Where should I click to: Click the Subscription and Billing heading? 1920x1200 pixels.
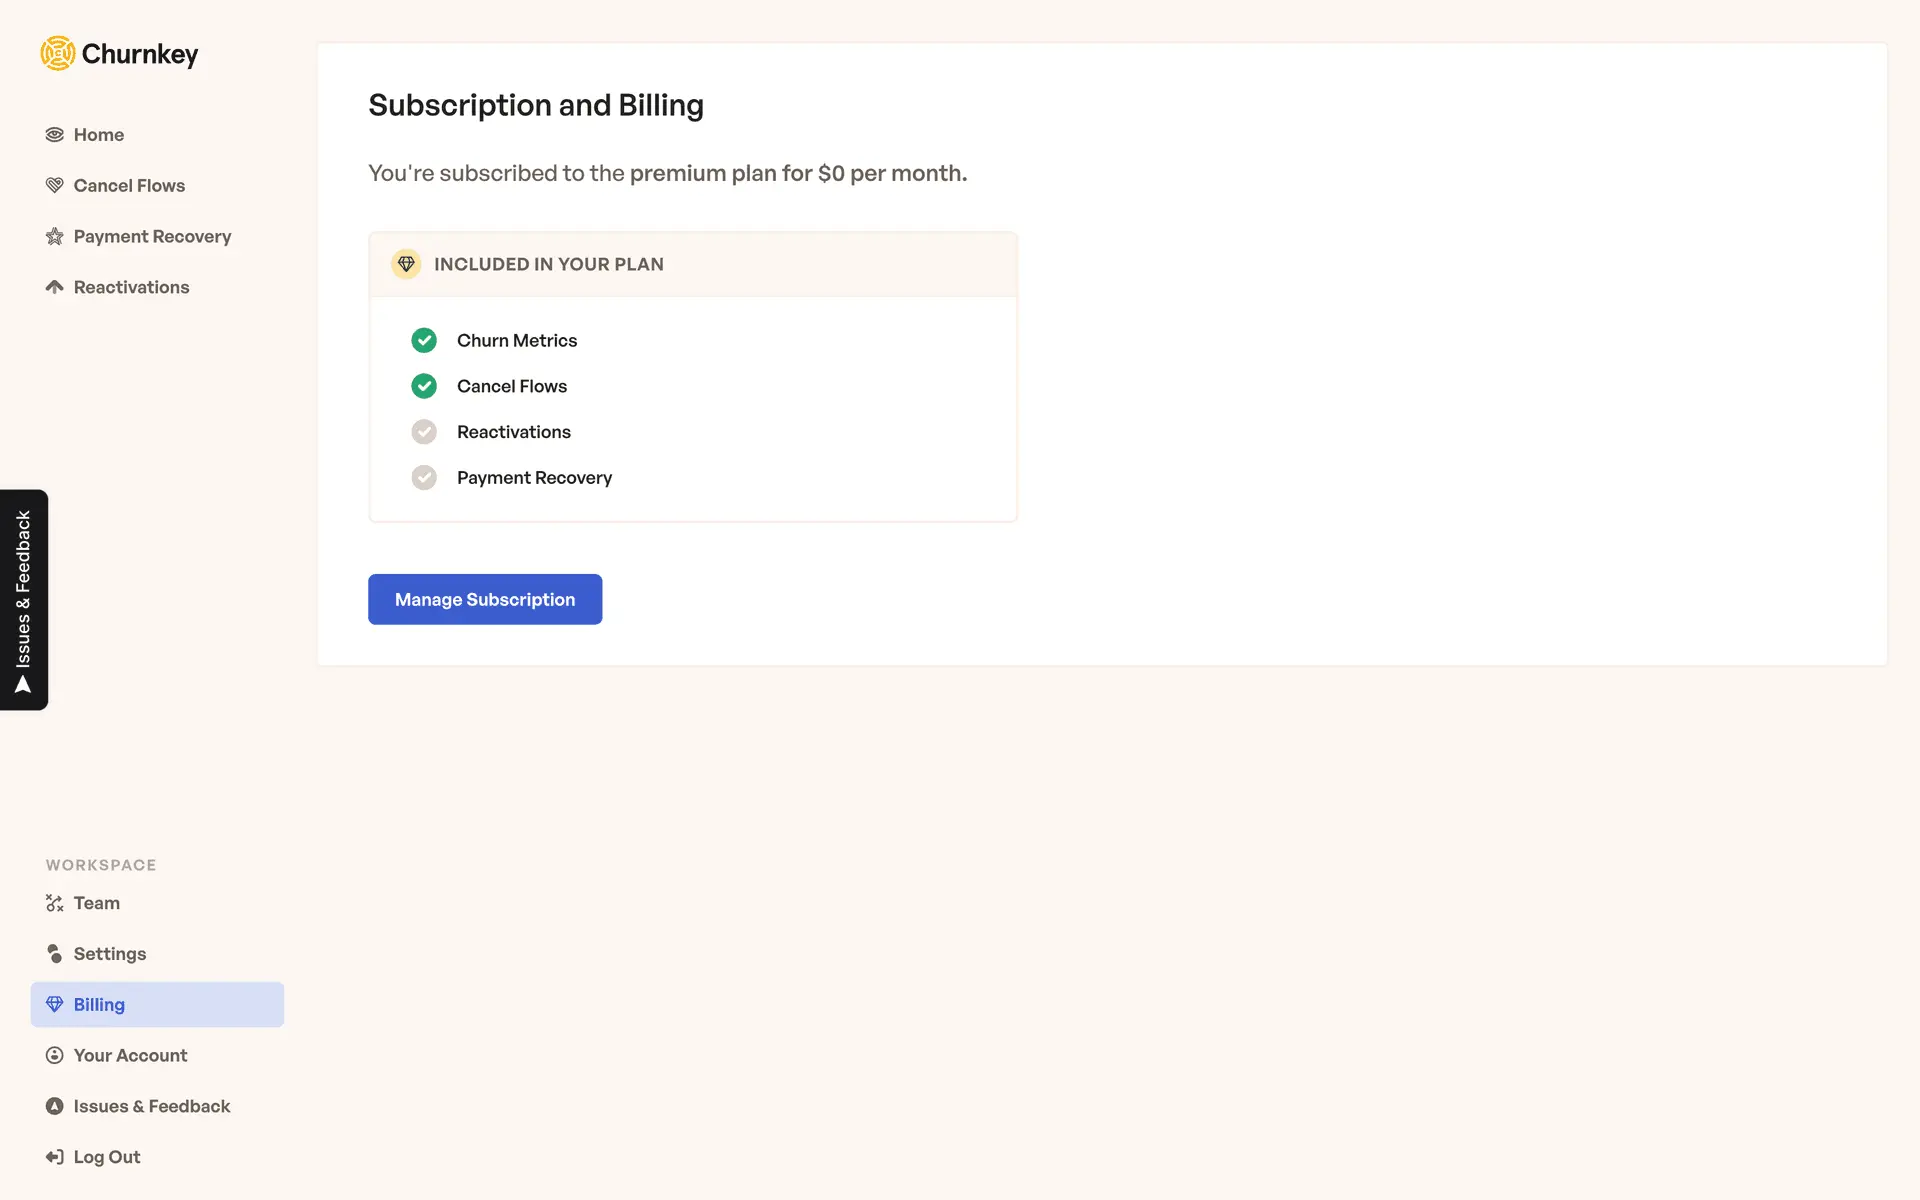pos(536,106)
